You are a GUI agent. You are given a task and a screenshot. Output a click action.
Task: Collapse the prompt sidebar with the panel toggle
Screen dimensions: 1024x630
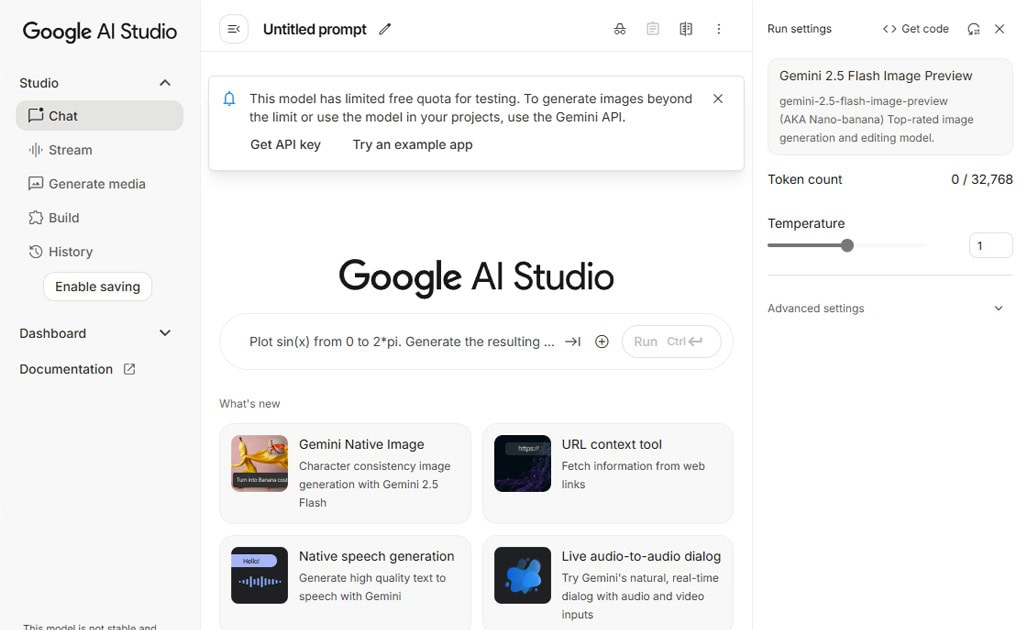pyautogui.click(x=233, y=29)
